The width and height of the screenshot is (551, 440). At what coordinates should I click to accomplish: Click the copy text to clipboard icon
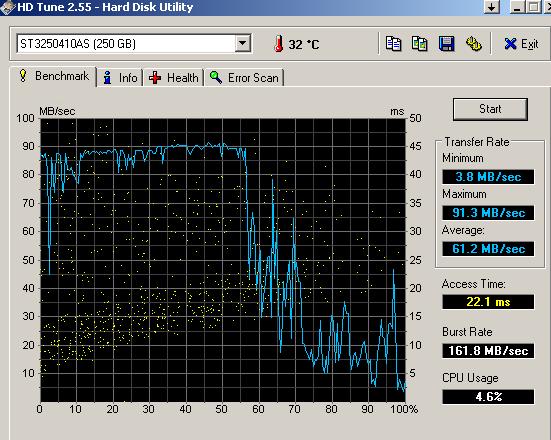tap(393, 44)
